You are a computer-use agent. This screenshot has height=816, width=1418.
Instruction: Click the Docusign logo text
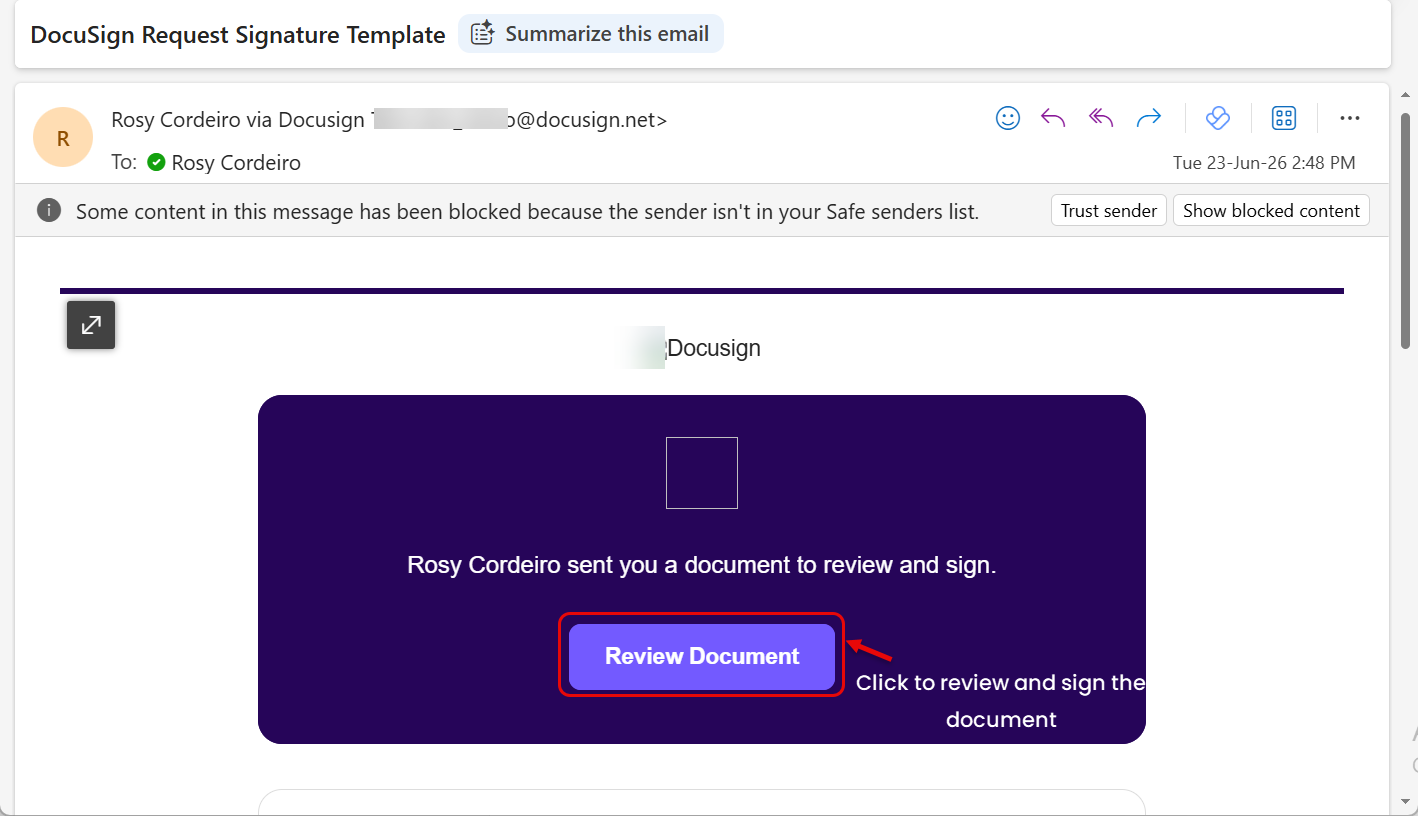point(713,348)
